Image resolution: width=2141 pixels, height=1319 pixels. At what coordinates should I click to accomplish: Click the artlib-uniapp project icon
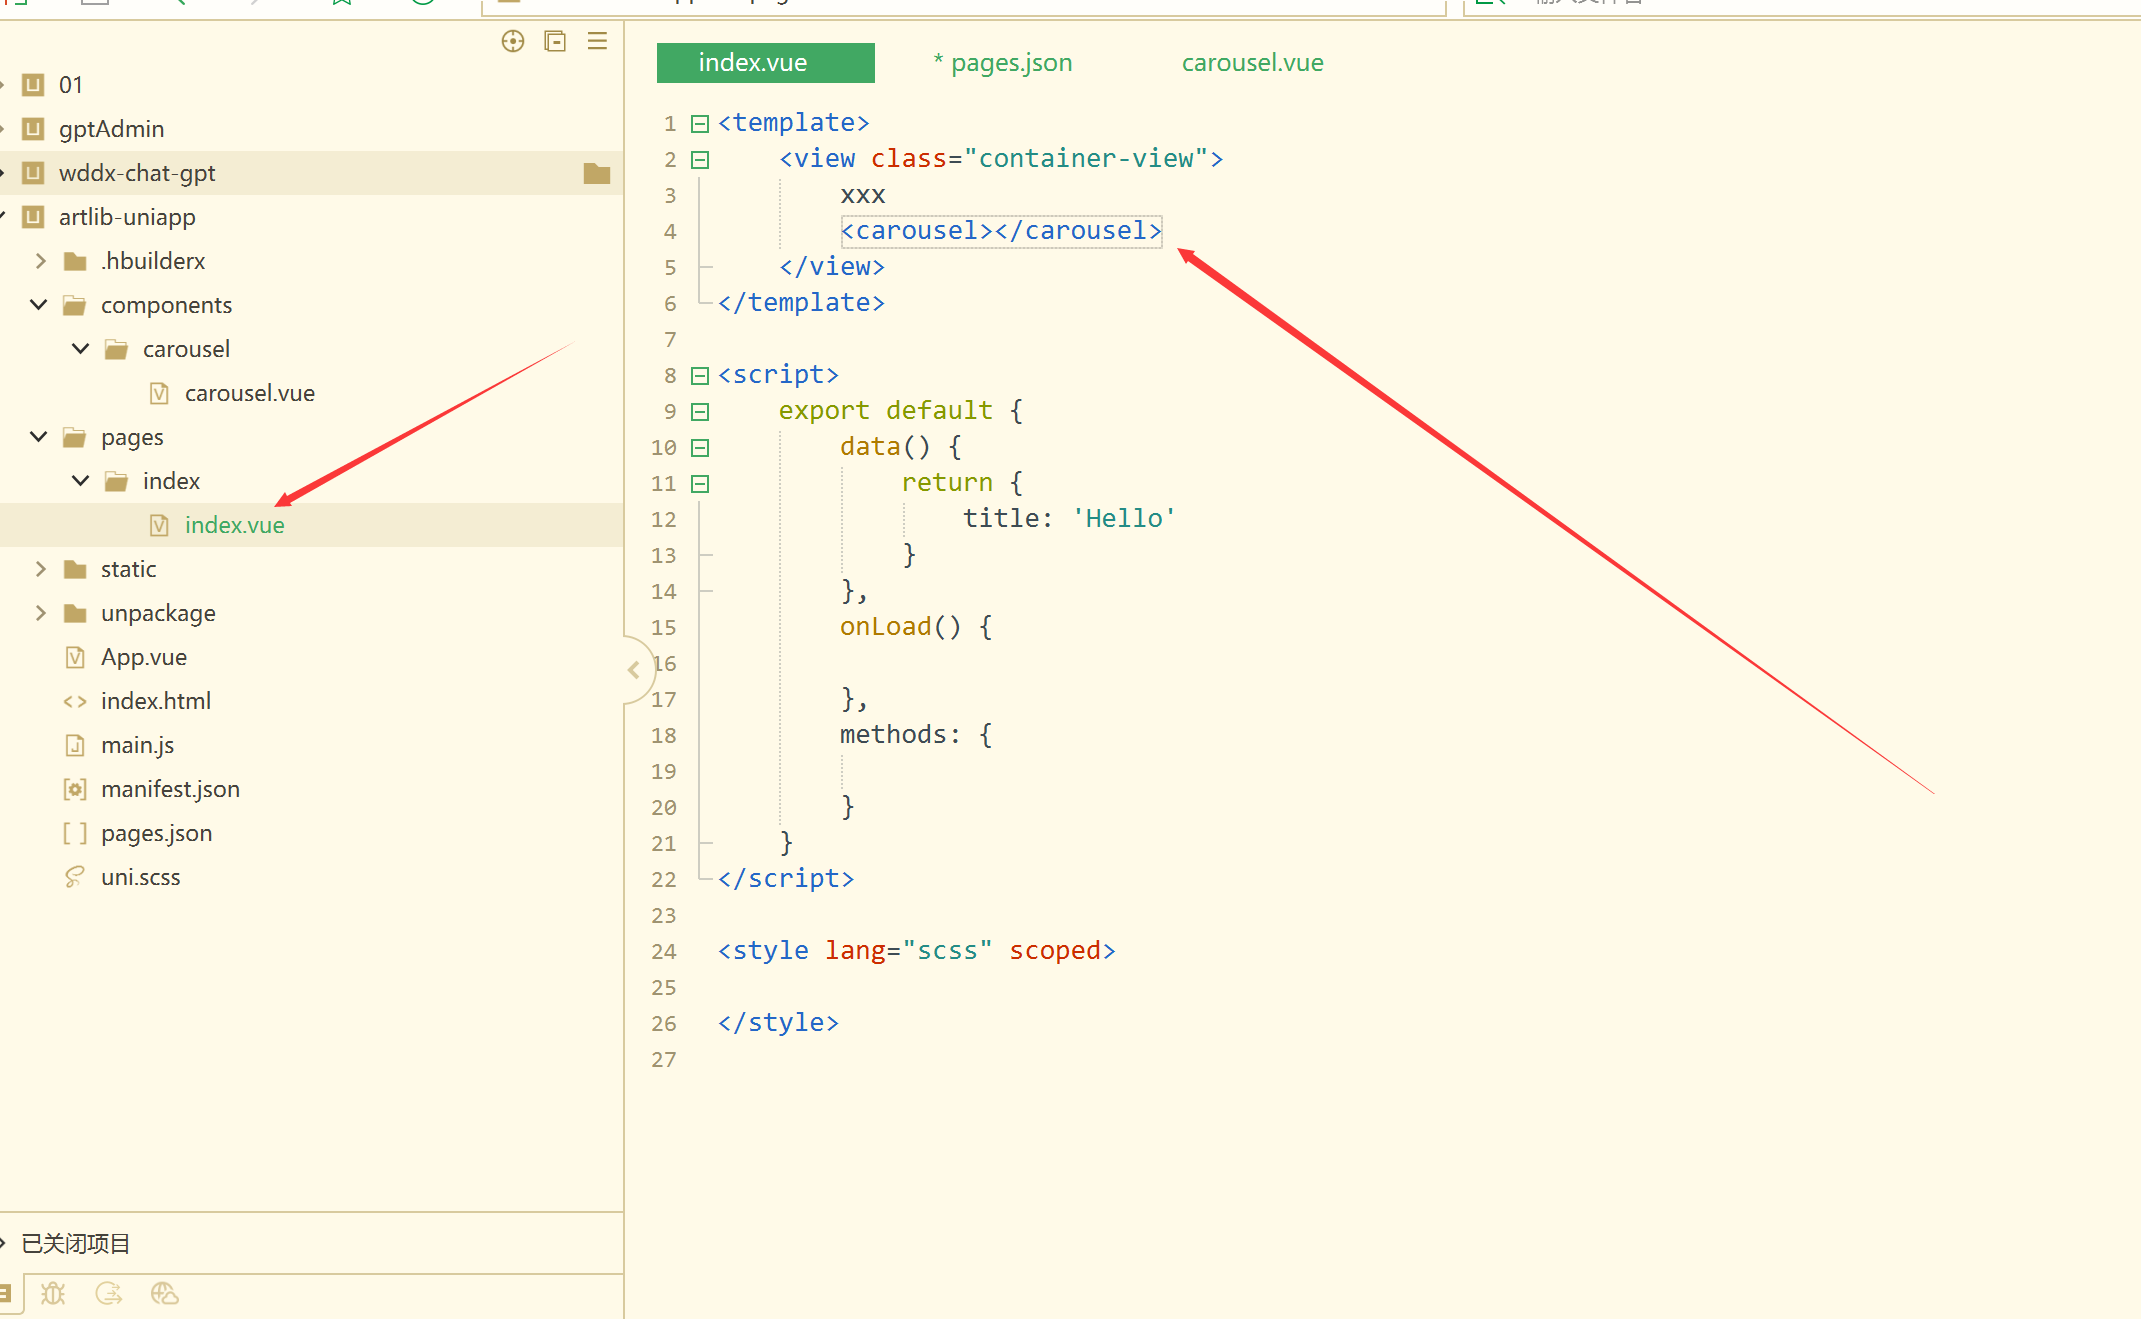click(34, 217)
